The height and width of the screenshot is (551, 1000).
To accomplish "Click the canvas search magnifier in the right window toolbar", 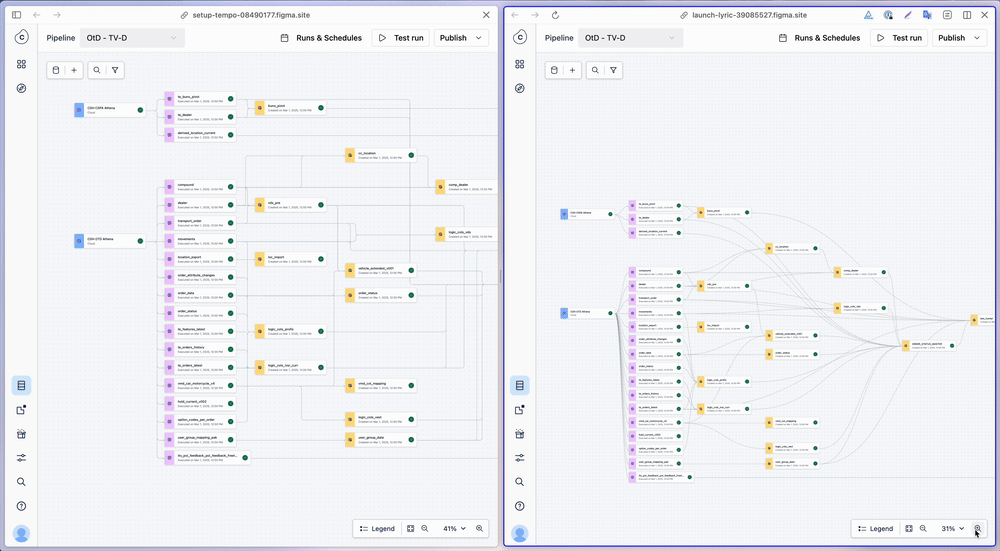I will pos(595,70).
